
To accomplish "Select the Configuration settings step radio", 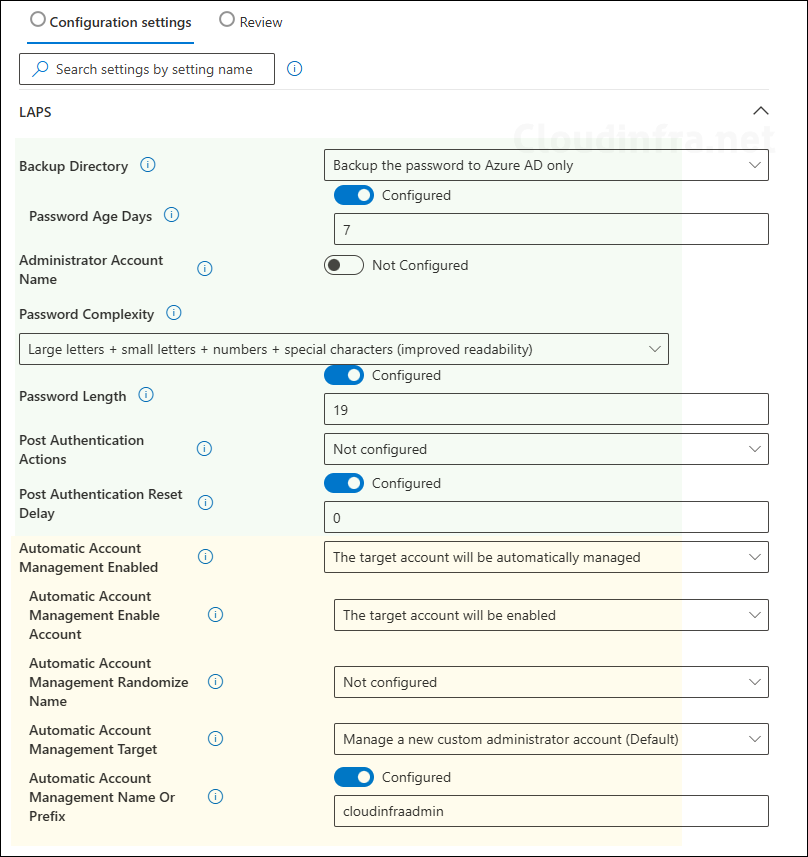I will (x=38, y=20).
